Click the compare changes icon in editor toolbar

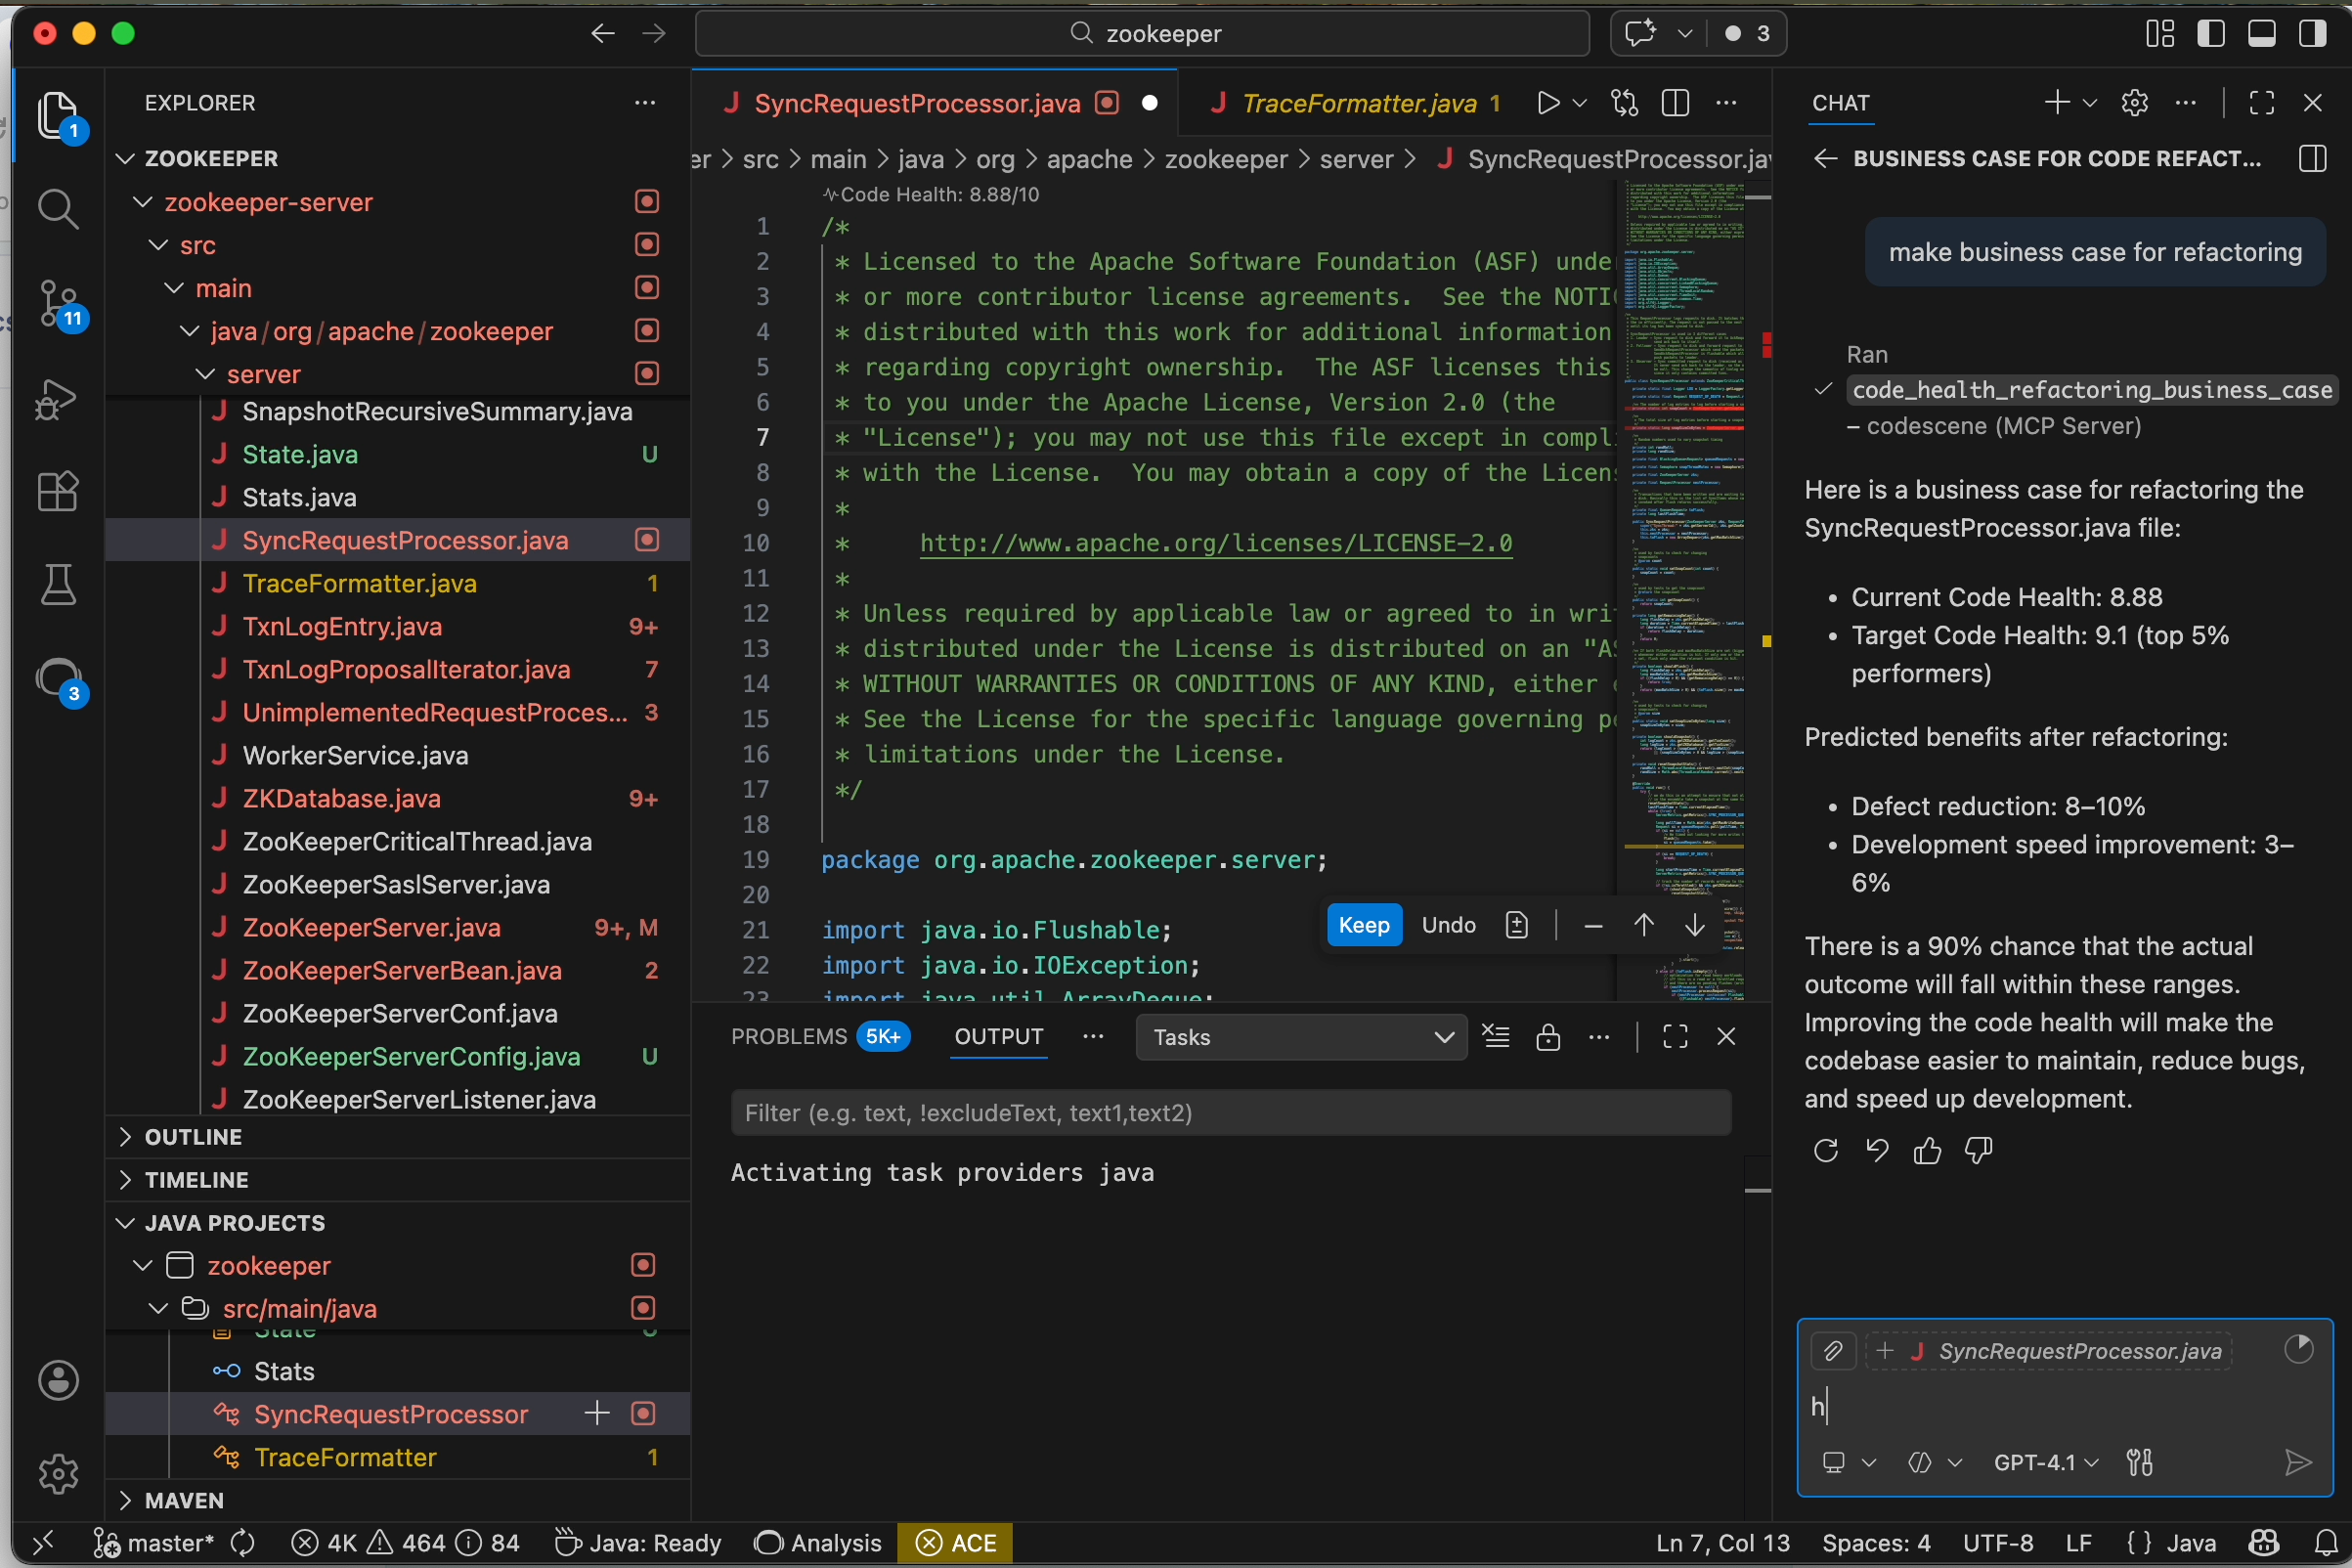[x=1625, y=103]
